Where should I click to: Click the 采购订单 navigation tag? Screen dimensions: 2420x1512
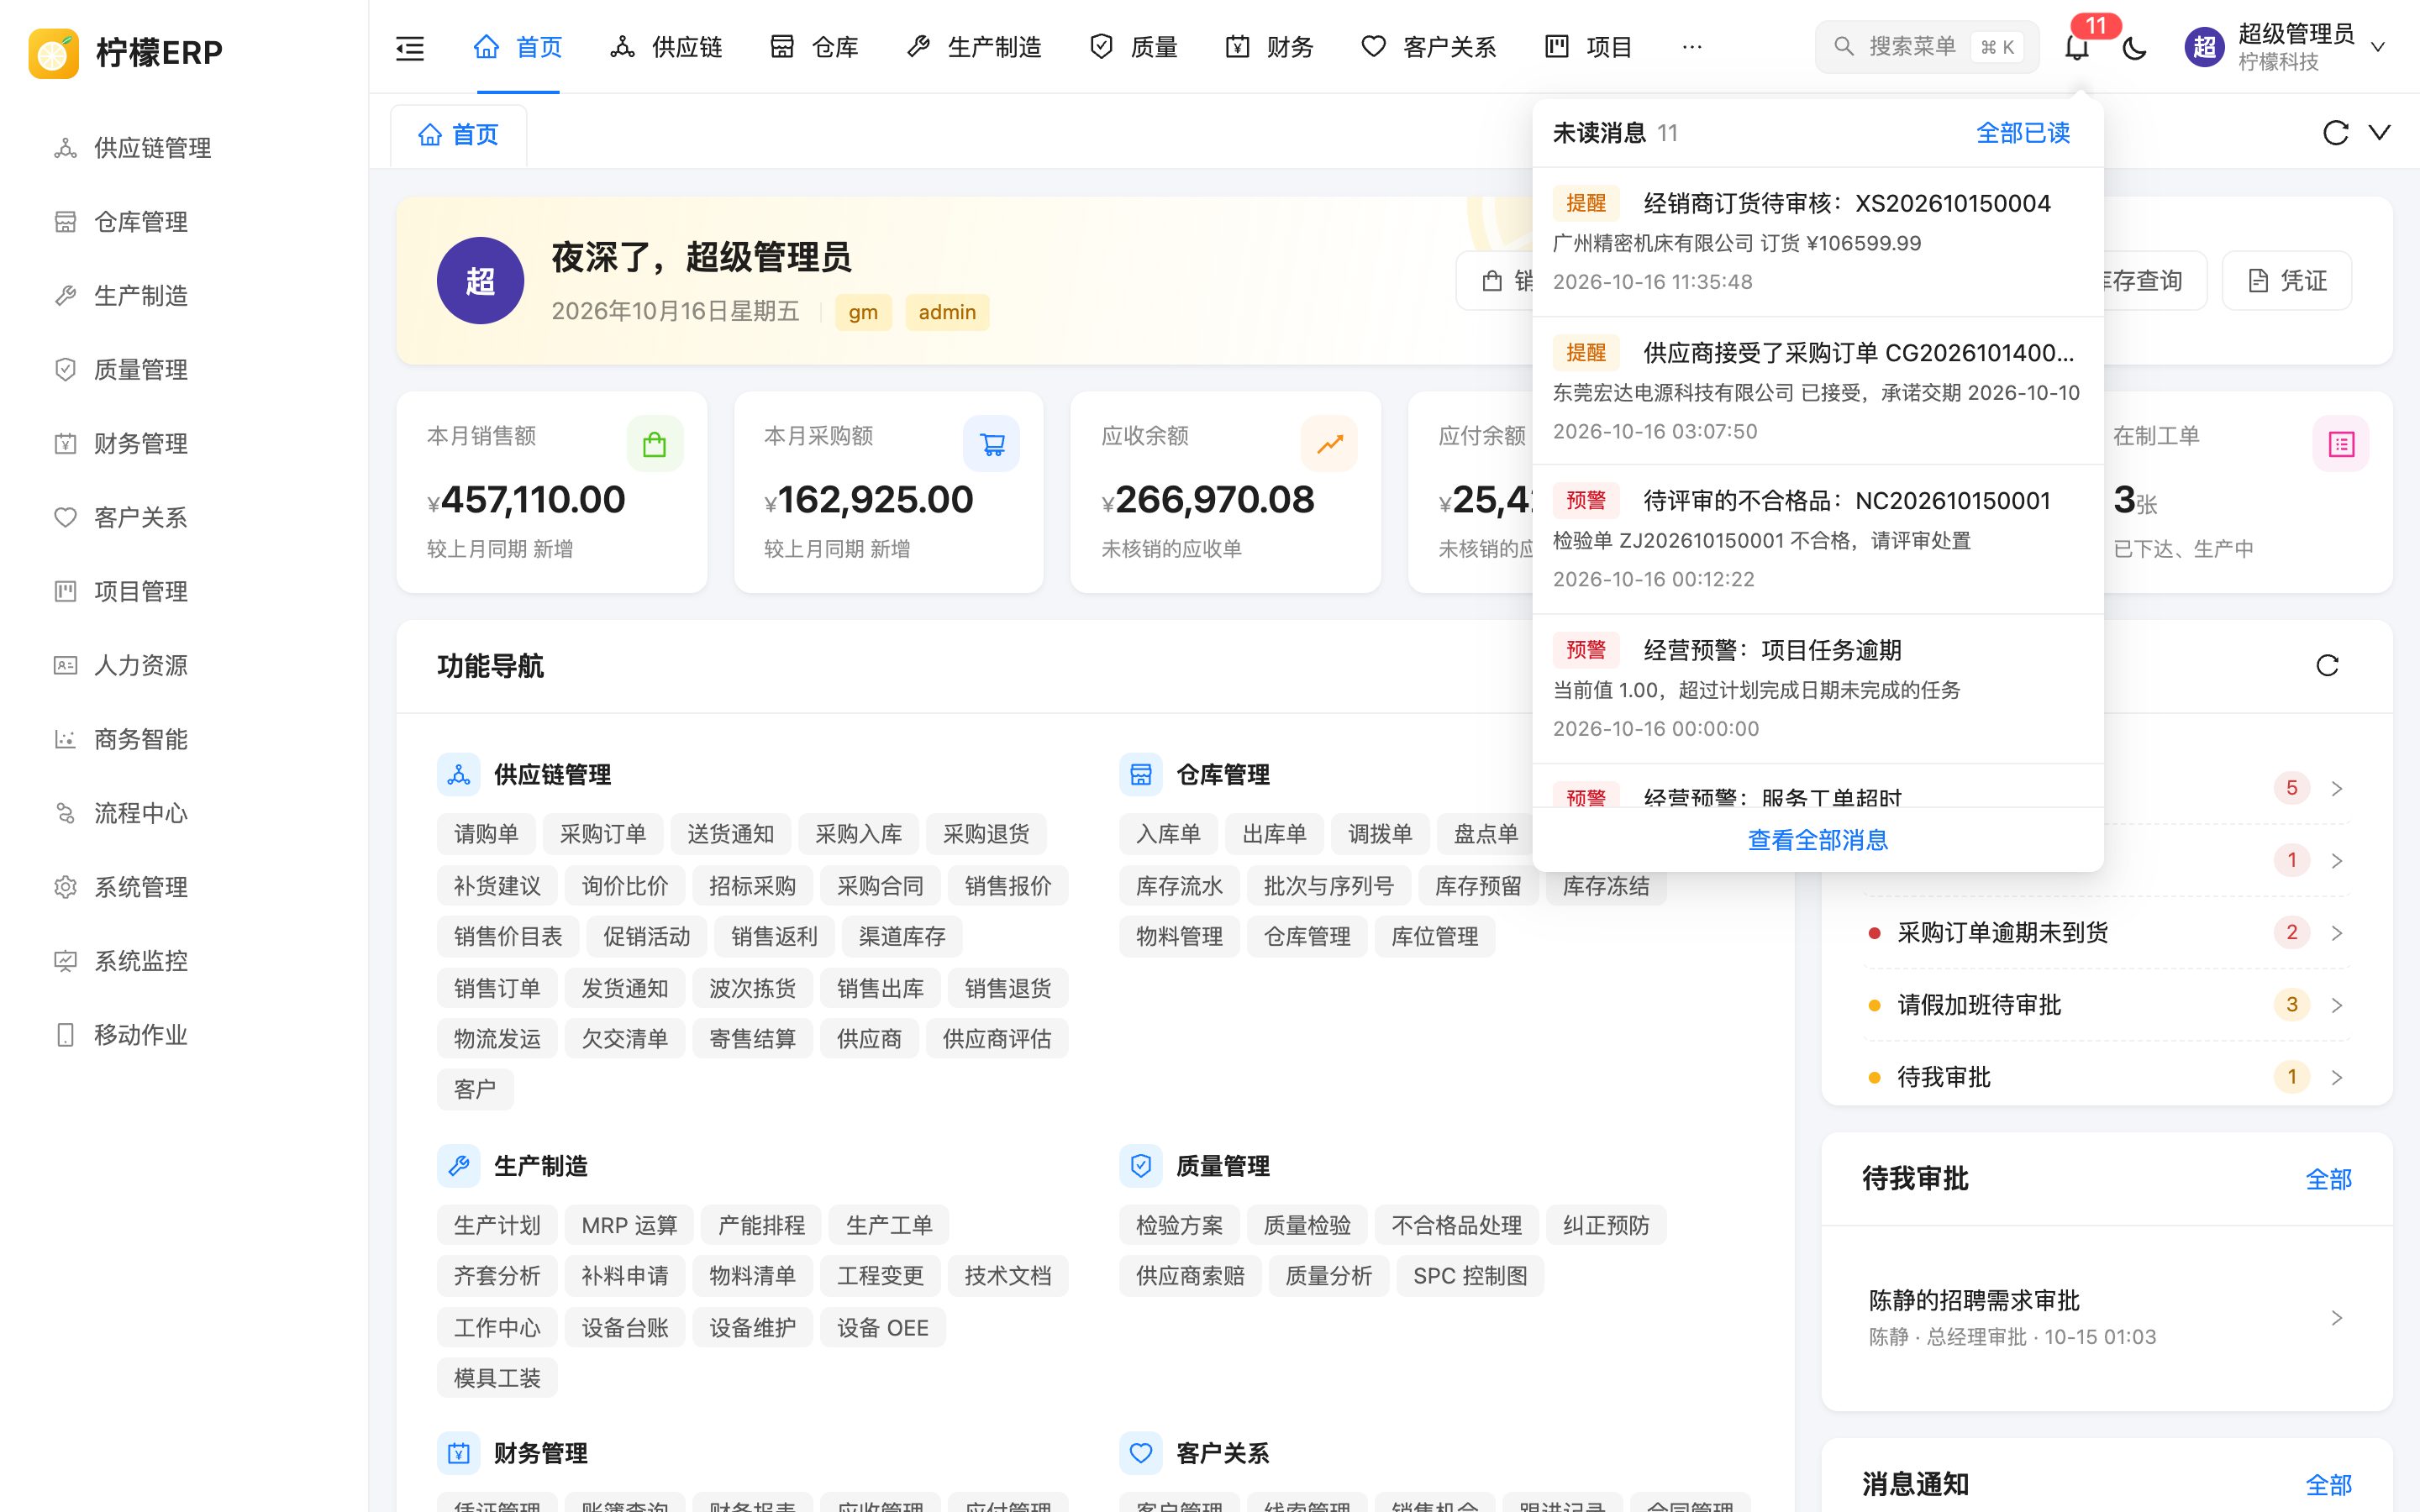pos(603,834)
